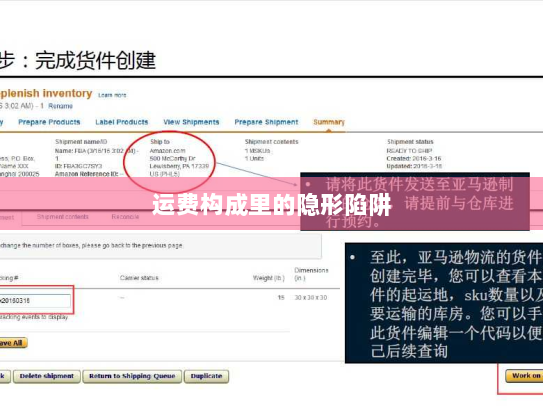Click the 500 McCarthy Dr address line
Screen dimensions: 543x408
click(x=172, y=158)
